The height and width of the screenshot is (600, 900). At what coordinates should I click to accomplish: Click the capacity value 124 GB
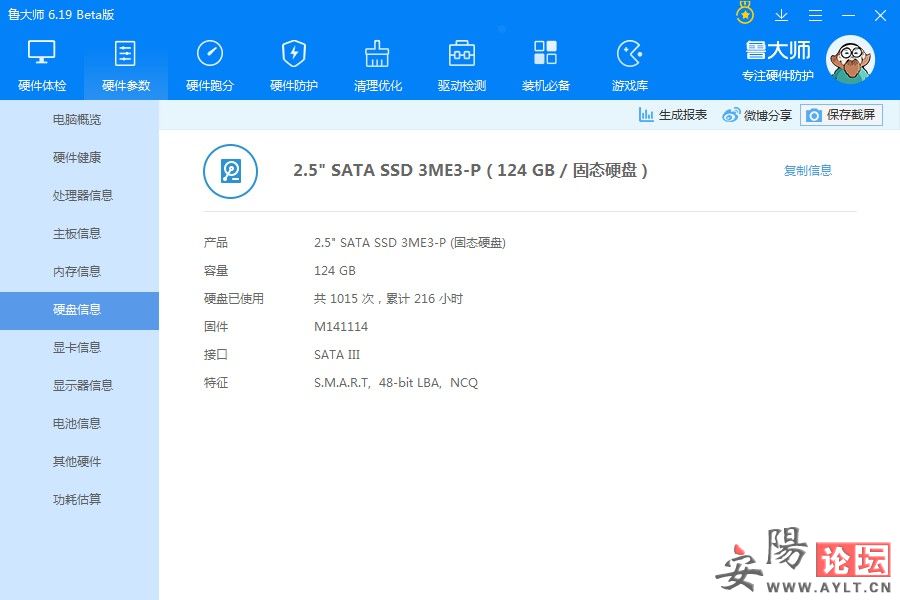point(335,270)
